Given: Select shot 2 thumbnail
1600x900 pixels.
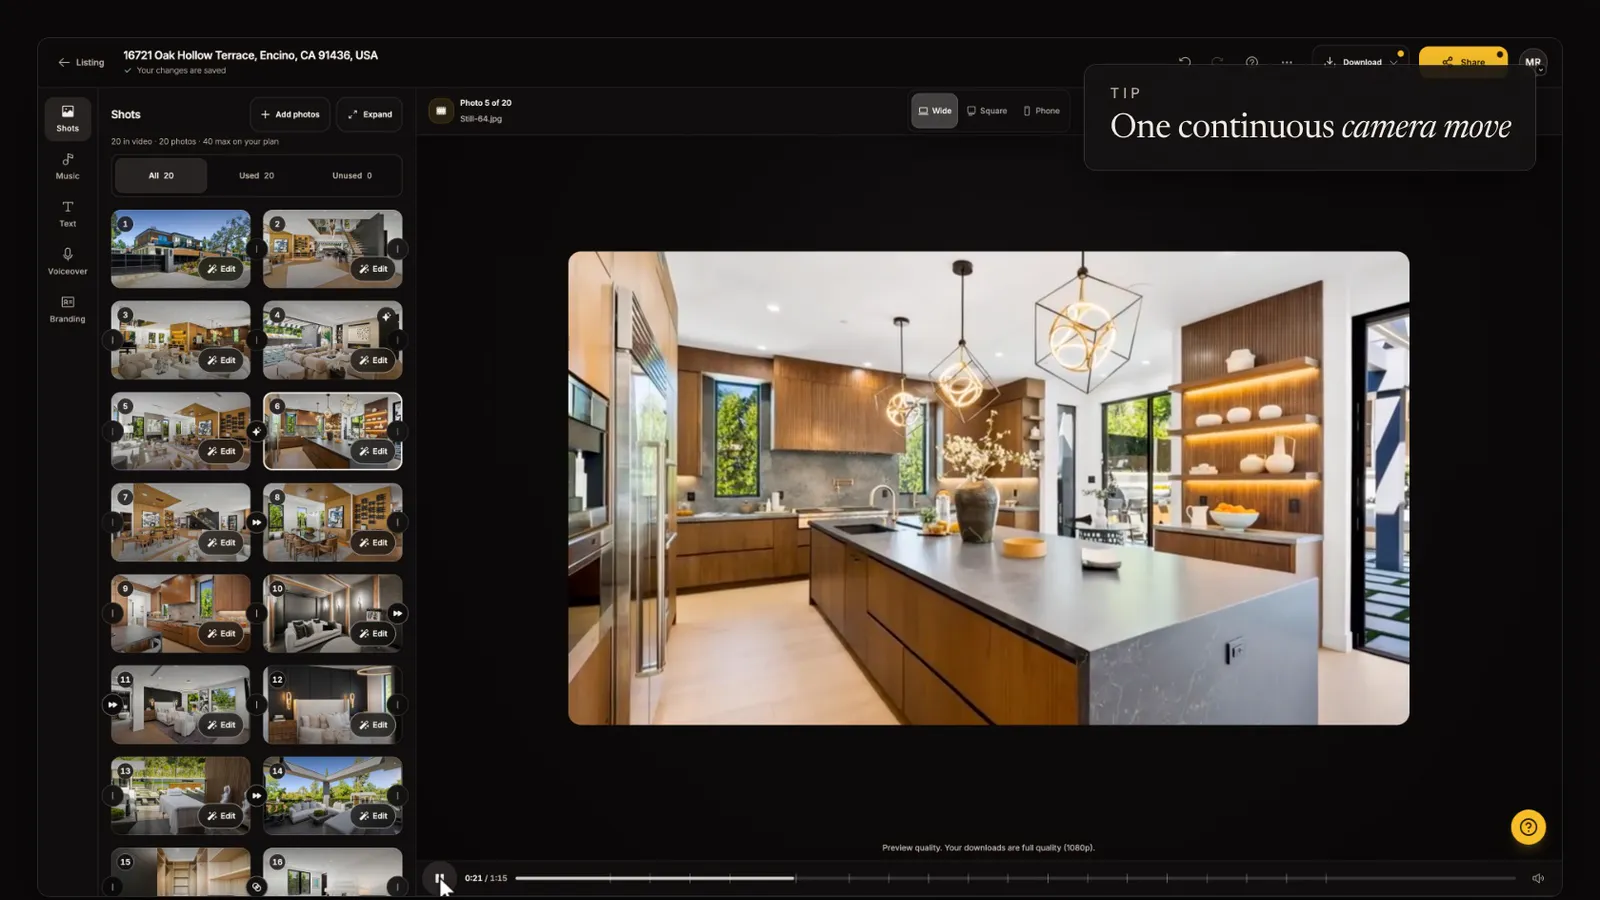Looking at the screenshot, I should tap(333, 249).
